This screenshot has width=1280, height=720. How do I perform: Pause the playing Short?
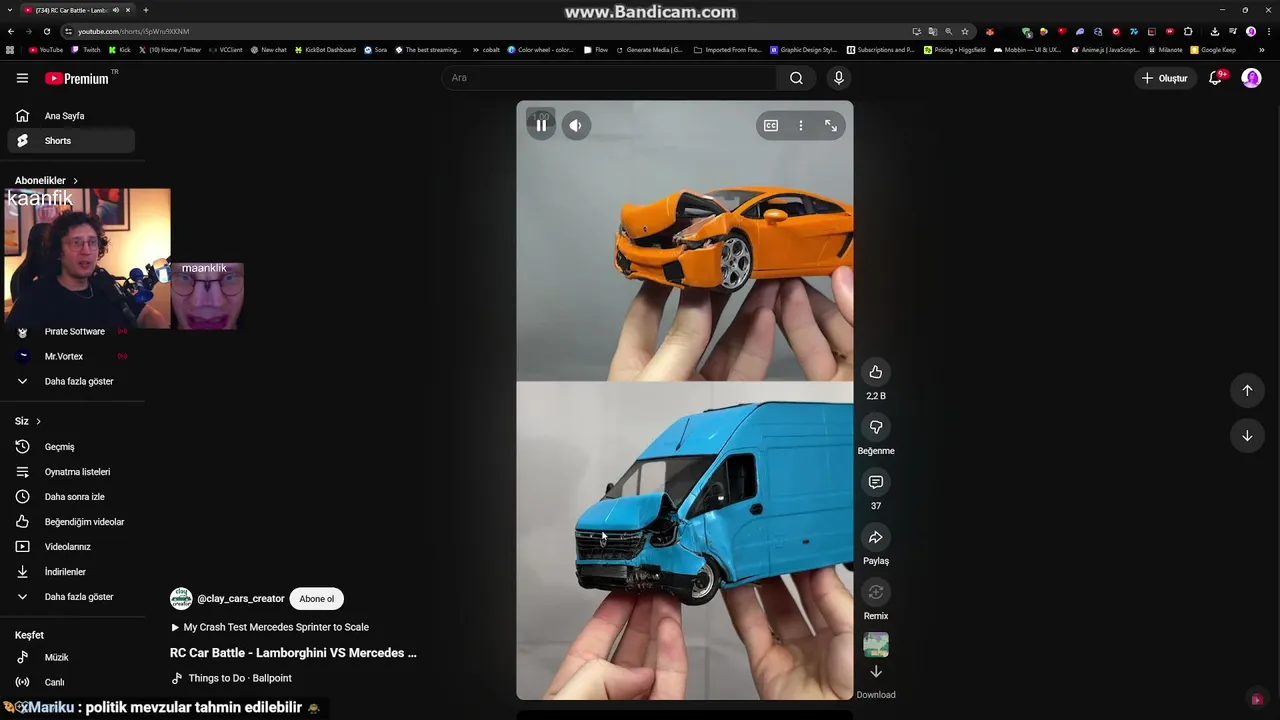coord(541,125)
